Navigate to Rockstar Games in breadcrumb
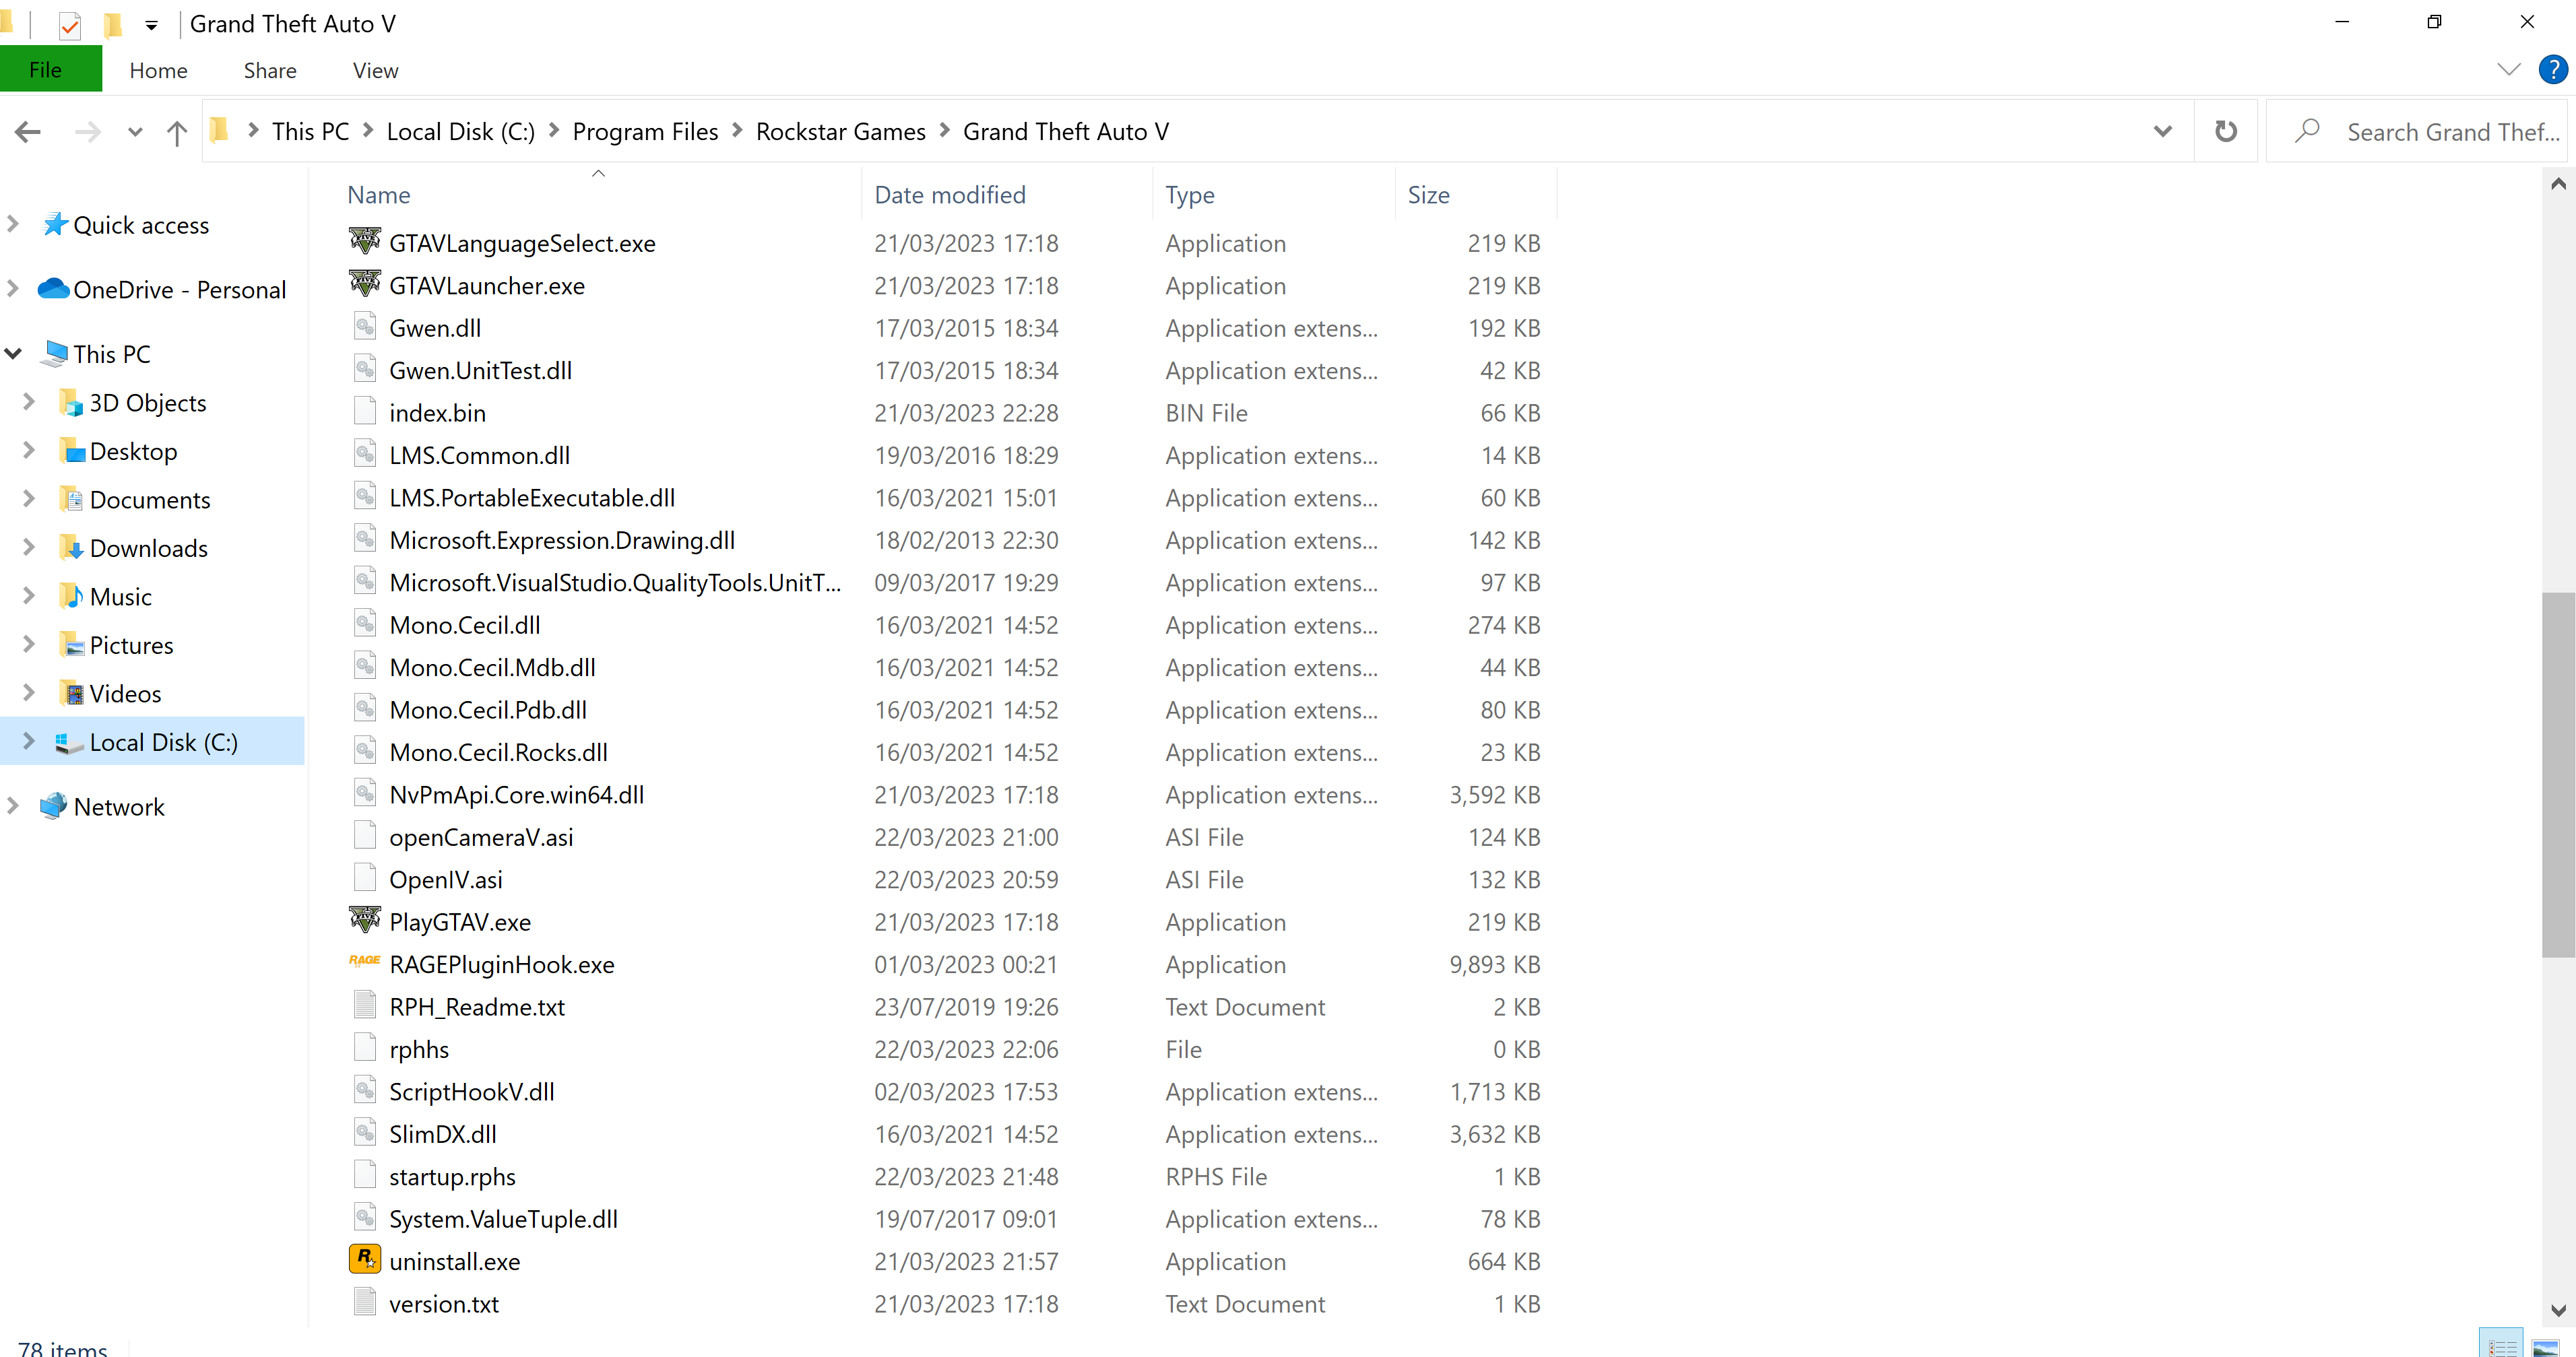 (x=840, y=132)
